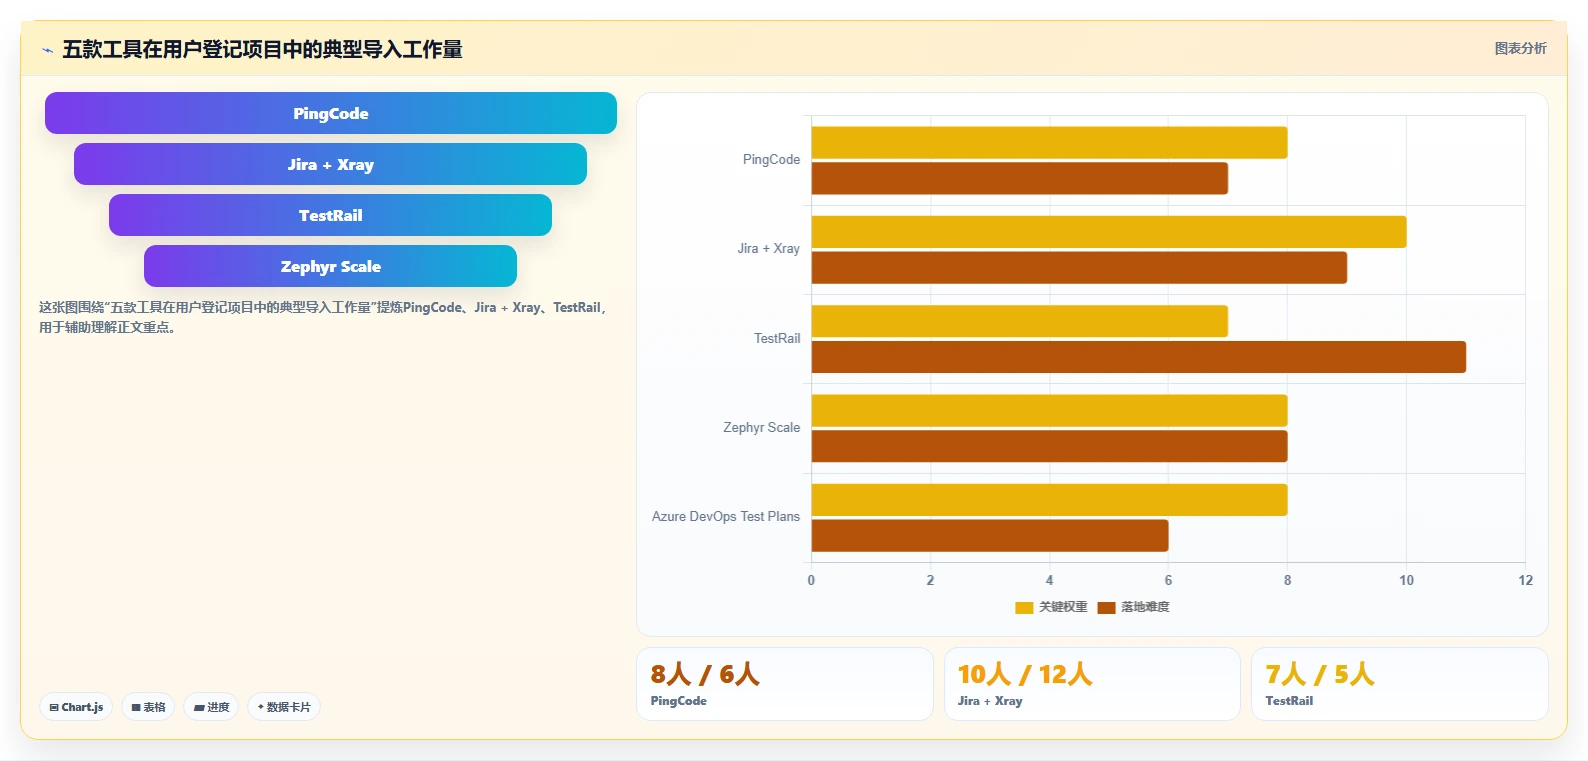Click the small icon before the header title
This screenshot has height=761, width=1588.
[x=47, y=50]
